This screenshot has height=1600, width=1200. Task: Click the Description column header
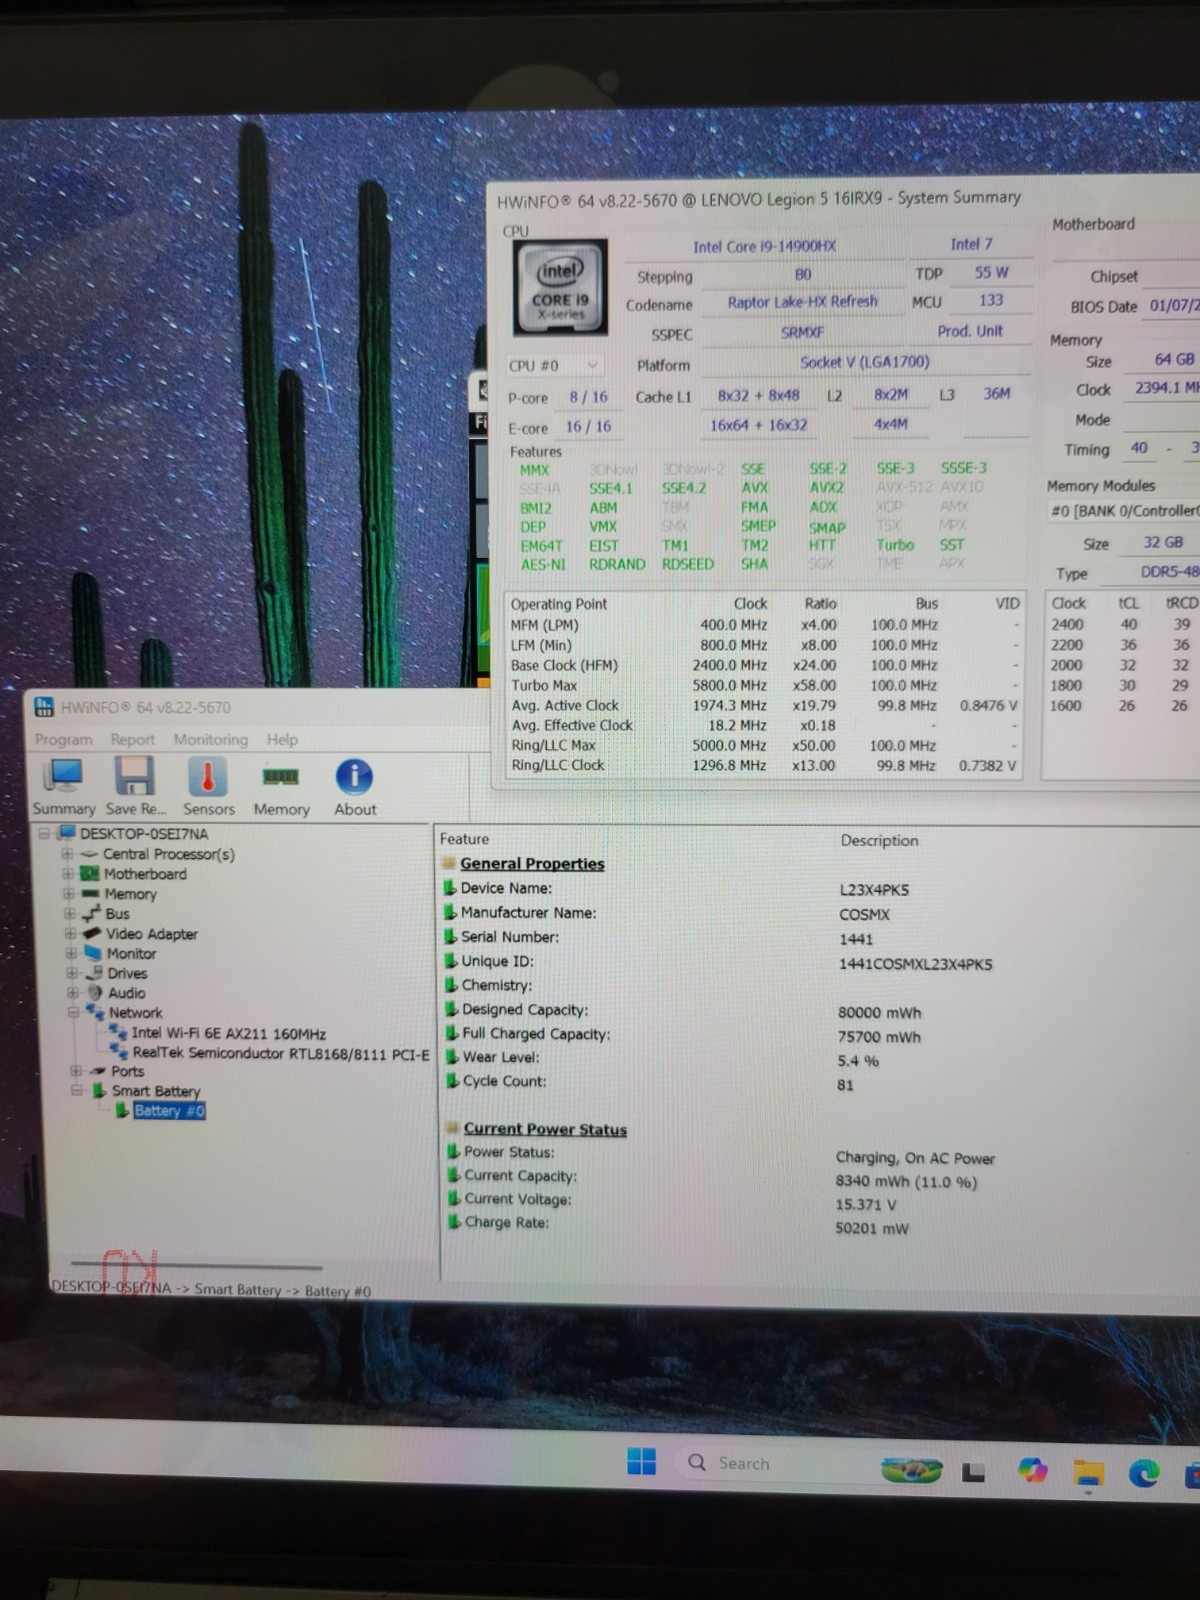pyautogui.click(x=879, y=840)
